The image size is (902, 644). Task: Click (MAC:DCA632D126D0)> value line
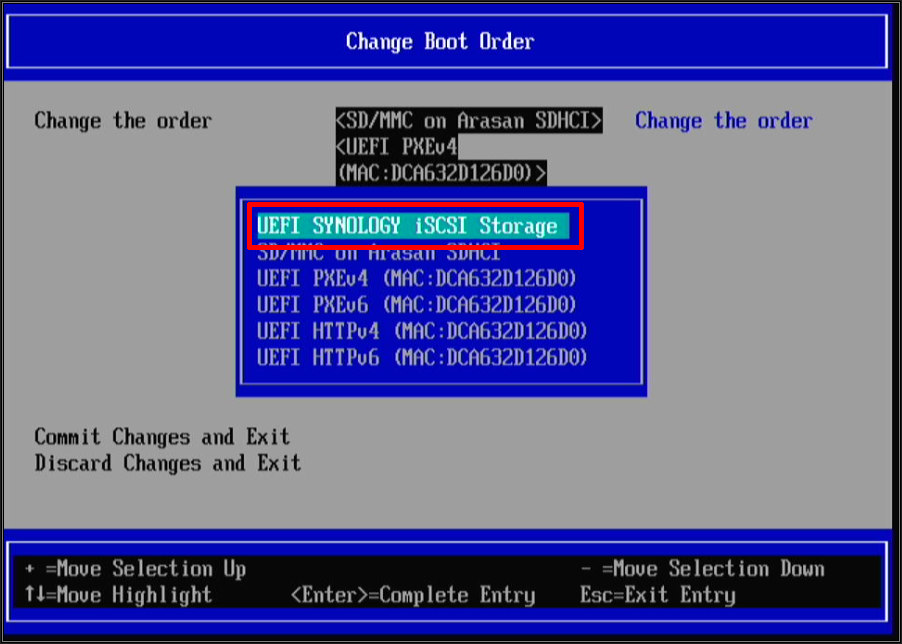point(441,173)
